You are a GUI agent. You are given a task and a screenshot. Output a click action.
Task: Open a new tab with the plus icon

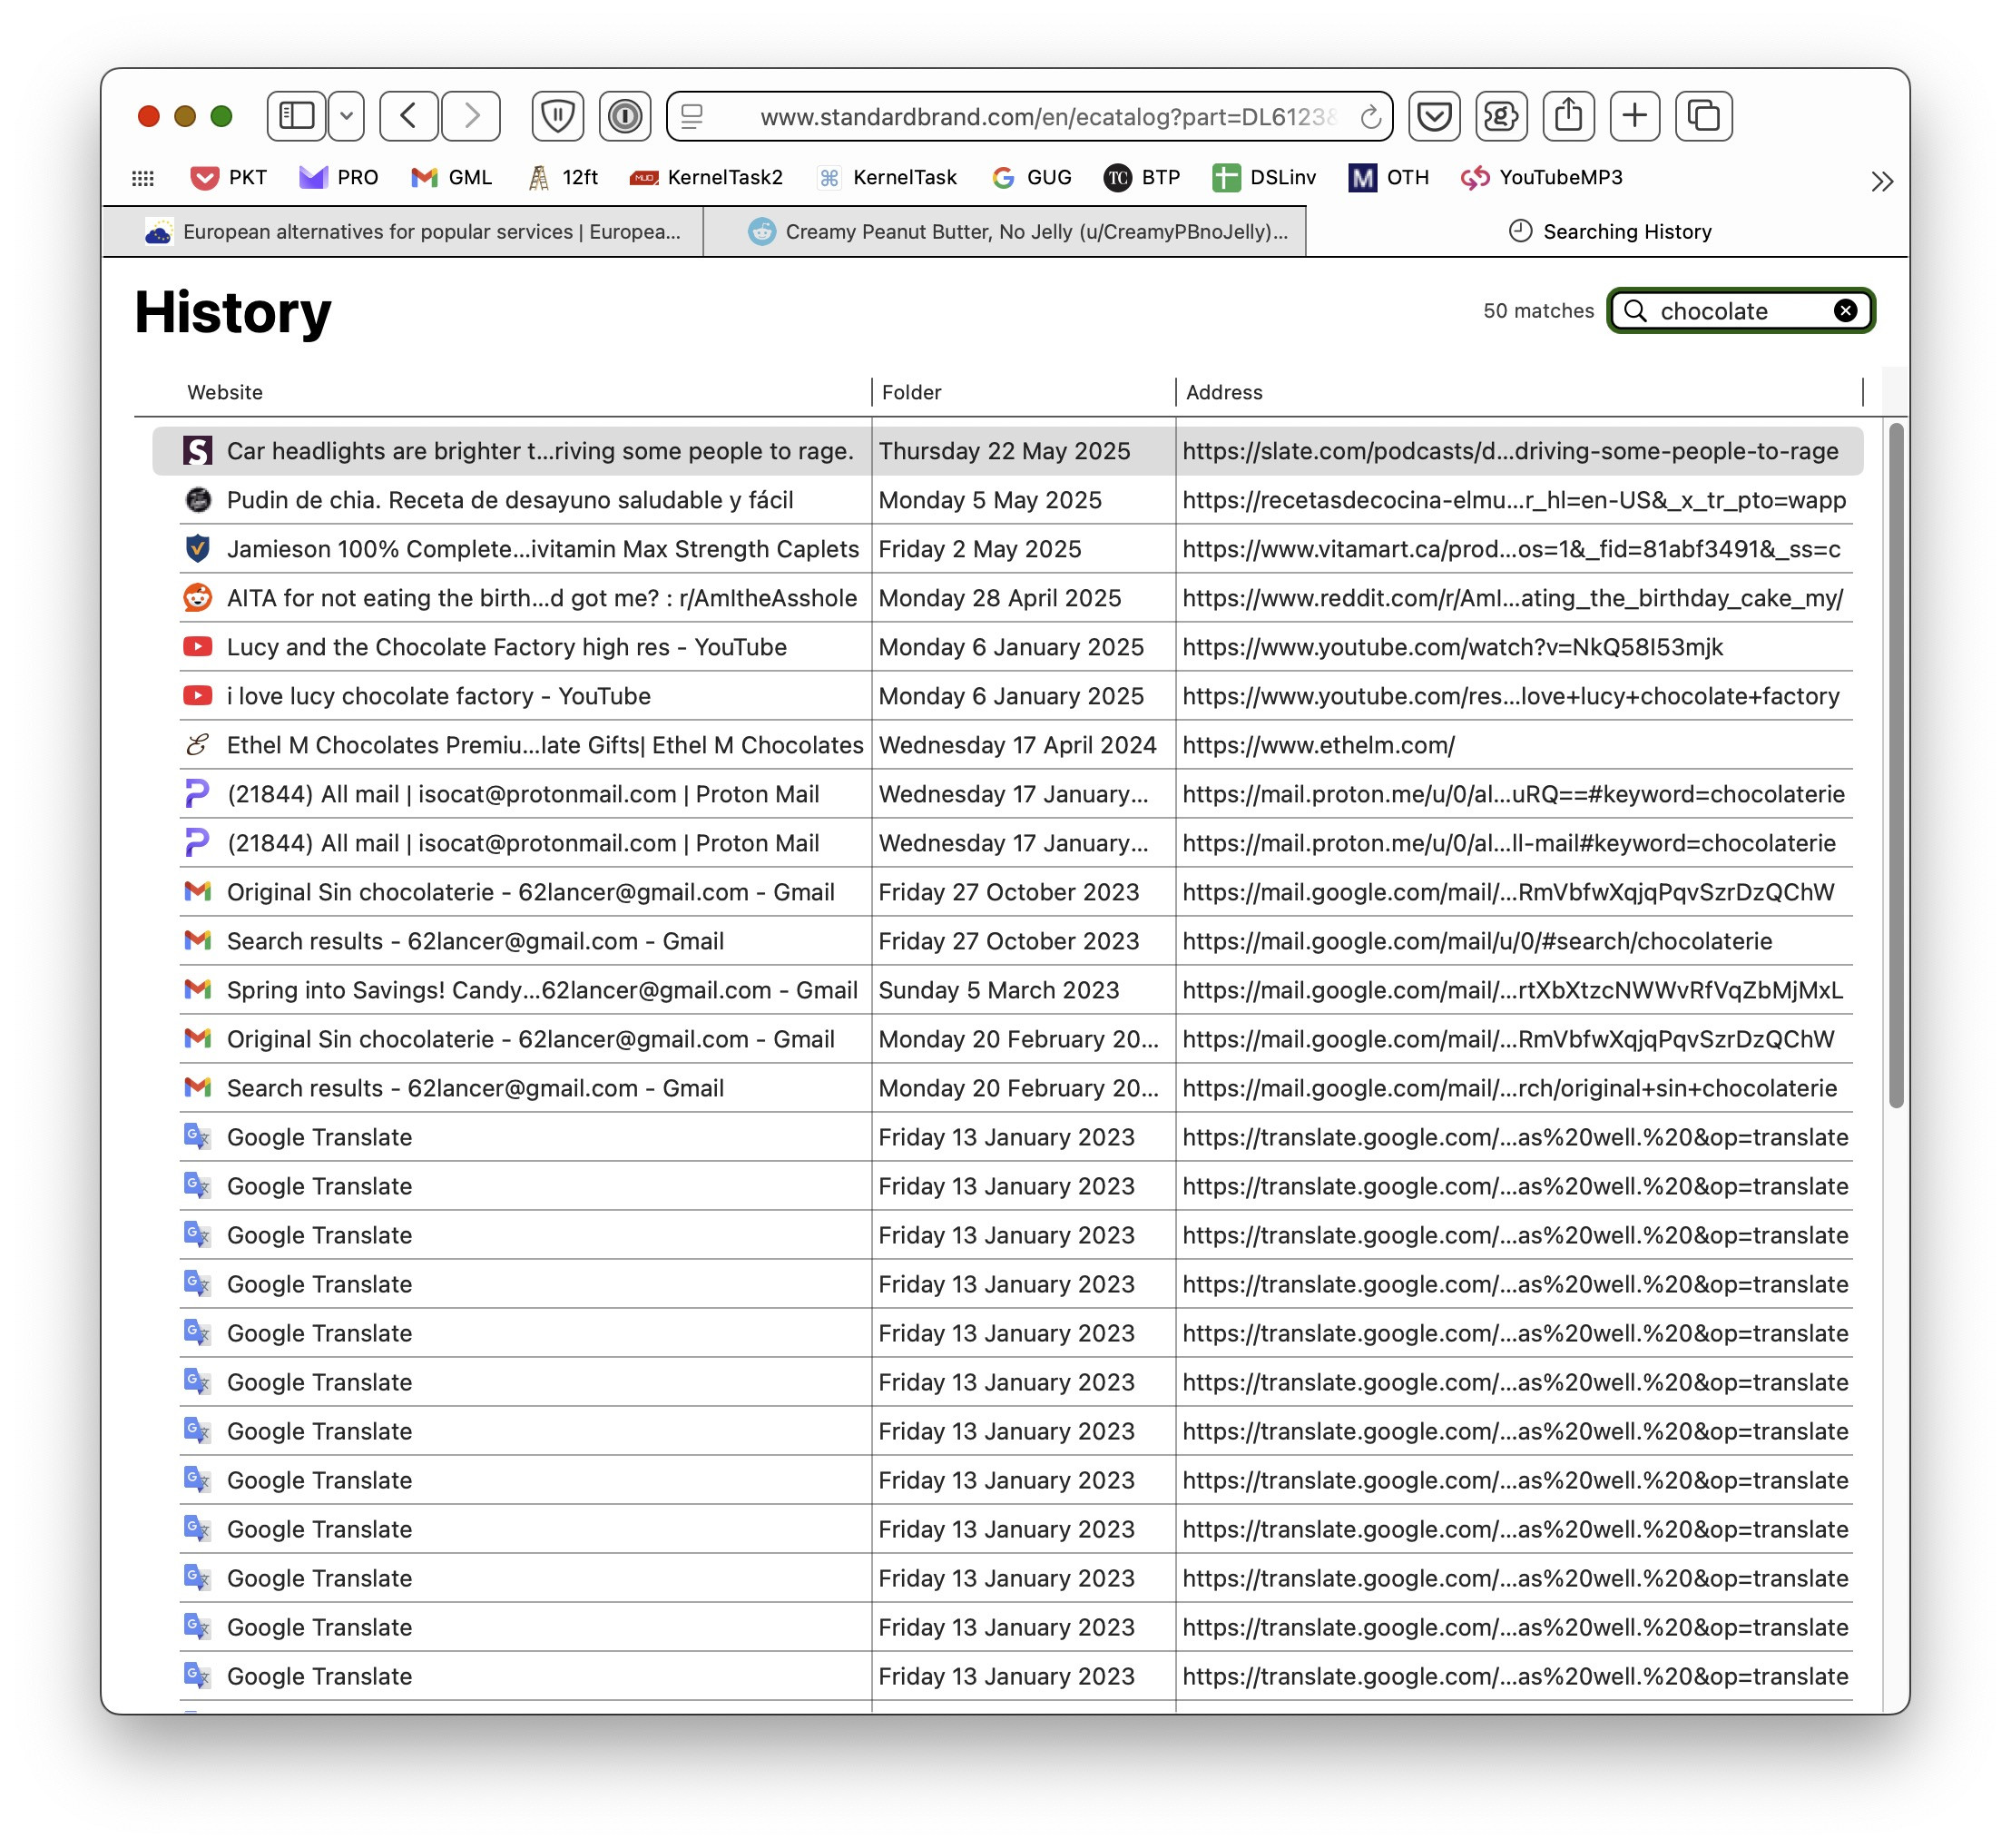click(x=1636, y=116)
